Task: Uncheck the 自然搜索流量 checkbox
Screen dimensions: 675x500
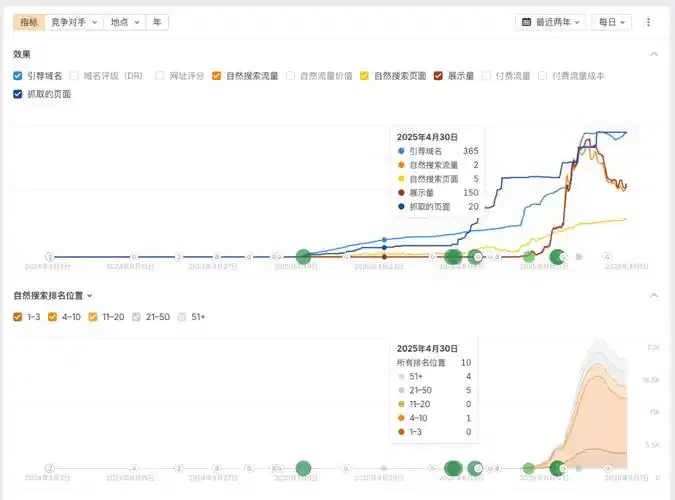Action: point(217,76)
